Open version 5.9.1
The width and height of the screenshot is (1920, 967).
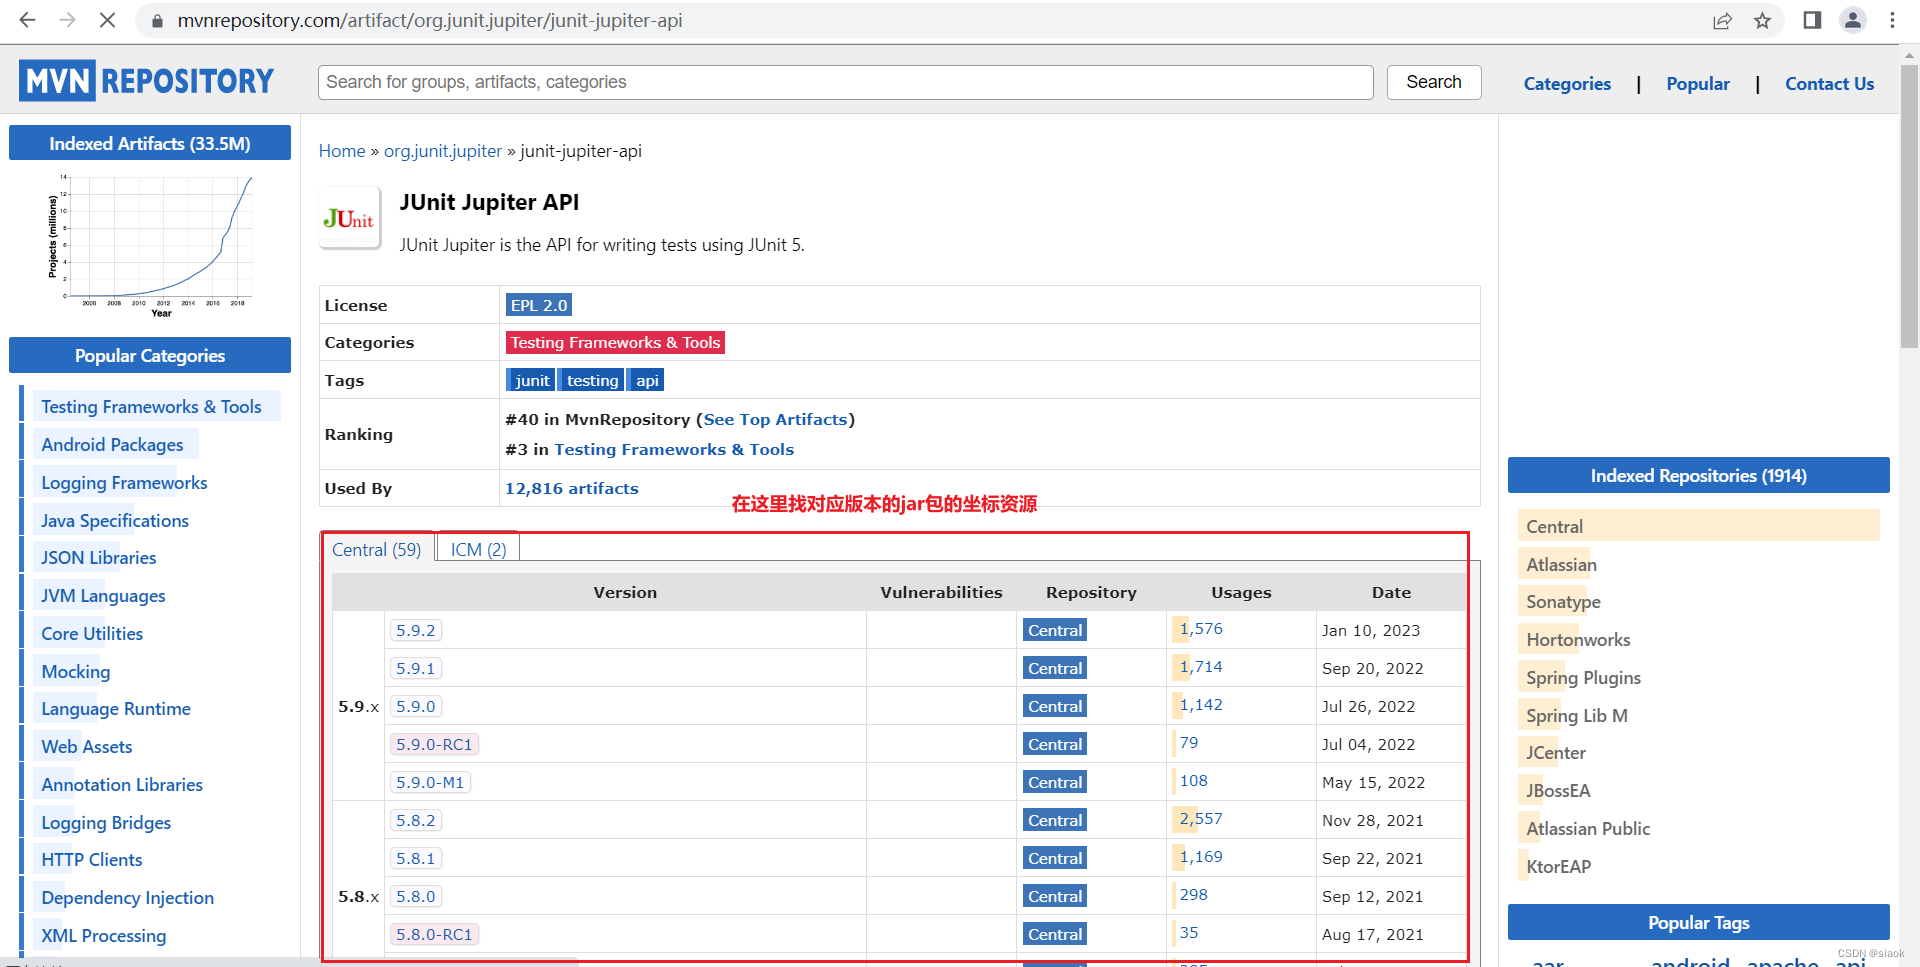pyautogui.click(x=416, y=668)
